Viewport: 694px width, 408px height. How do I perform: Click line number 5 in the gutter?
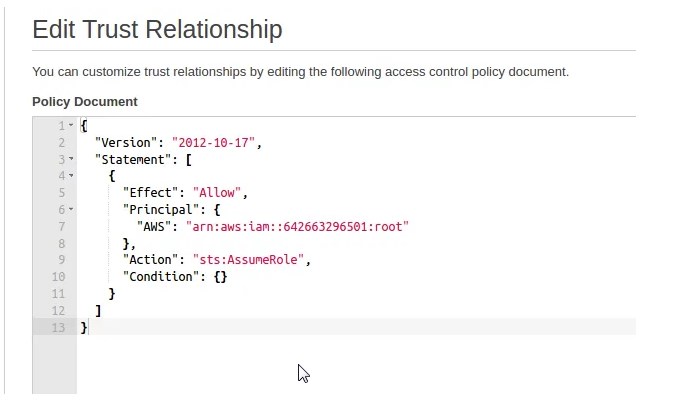point(61,193)
